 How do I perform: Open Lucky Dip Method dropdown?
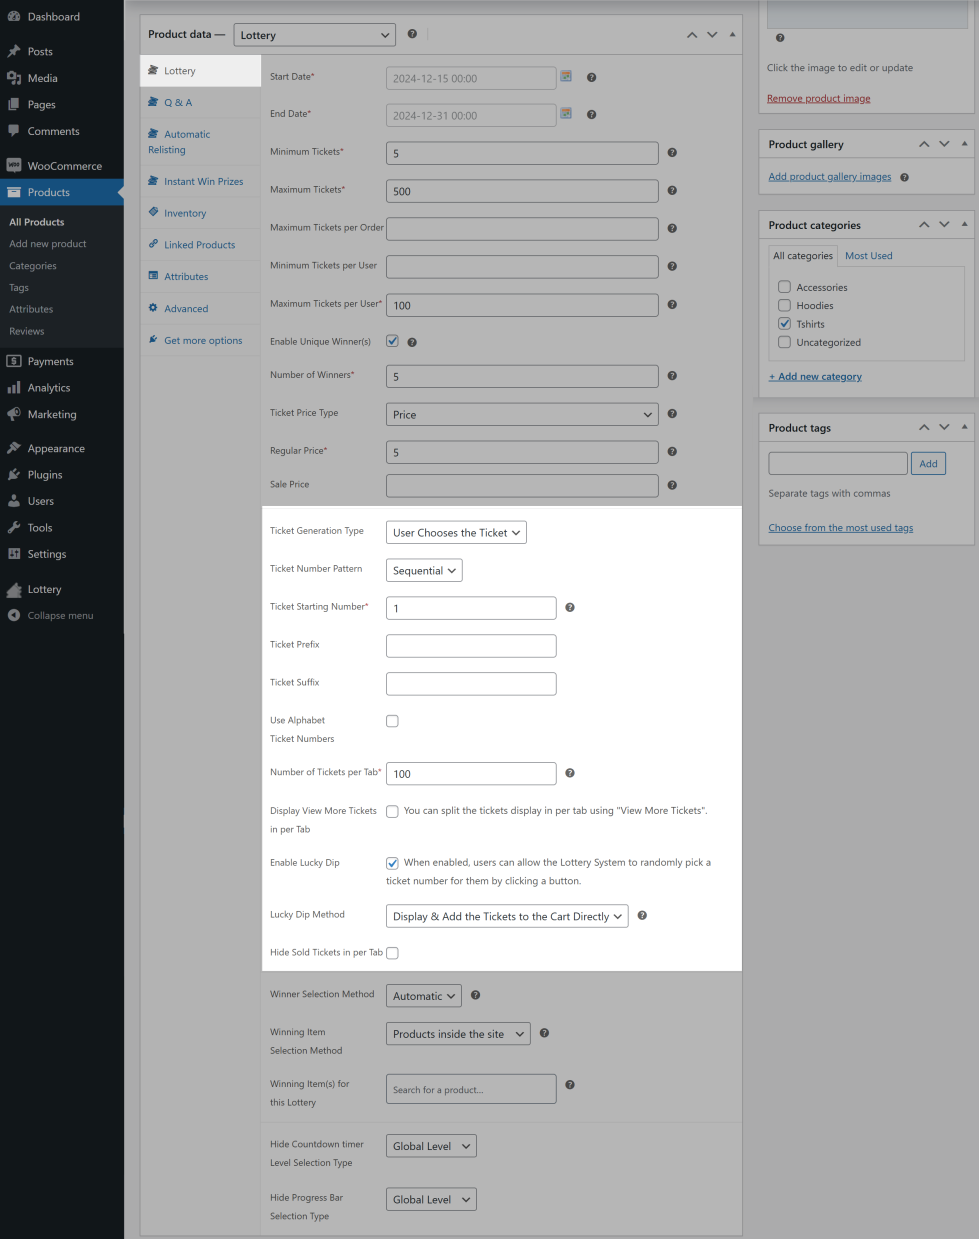(507, 916)
